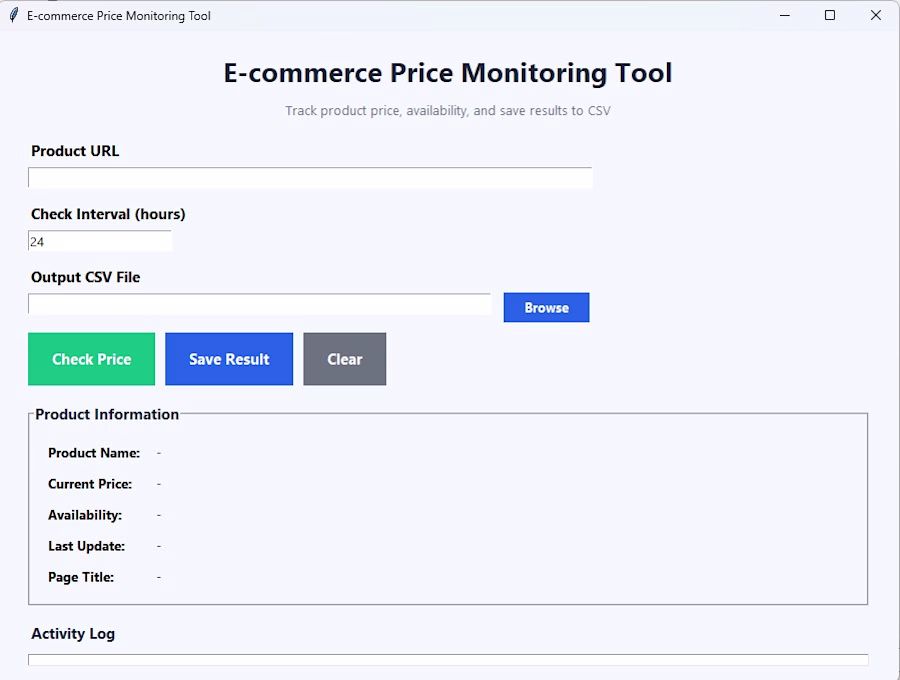Click the subtitle about saving to CSV
The width and height of the screenshot is (900, 680).
click(448, 111)
